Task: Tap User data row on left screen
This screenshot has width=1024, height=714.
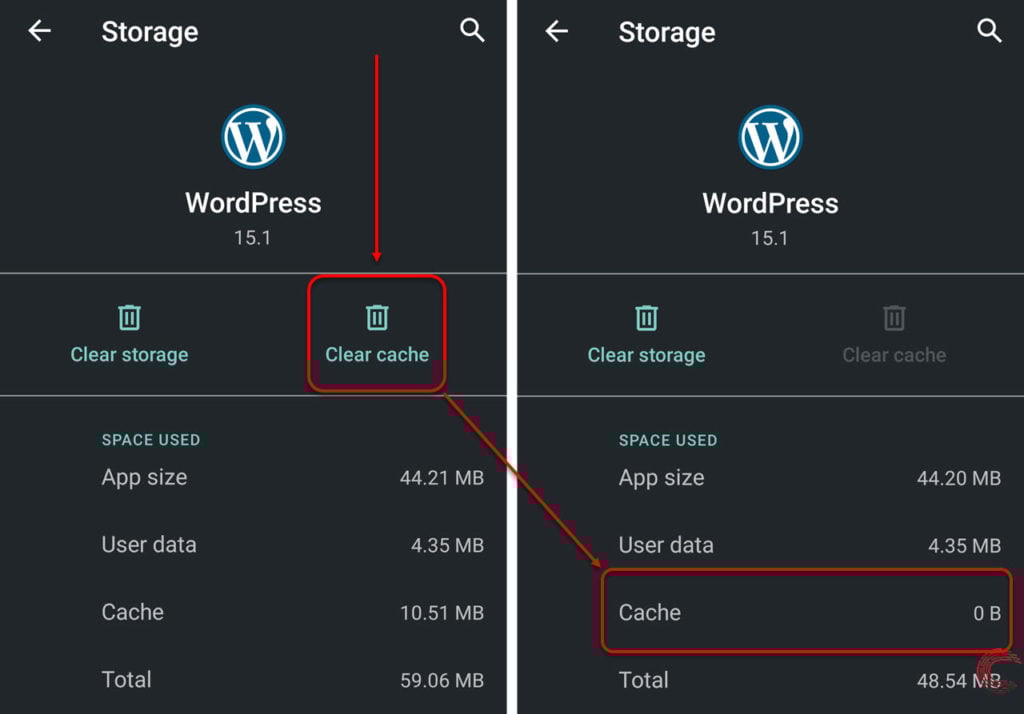Action: coord(293,545)
